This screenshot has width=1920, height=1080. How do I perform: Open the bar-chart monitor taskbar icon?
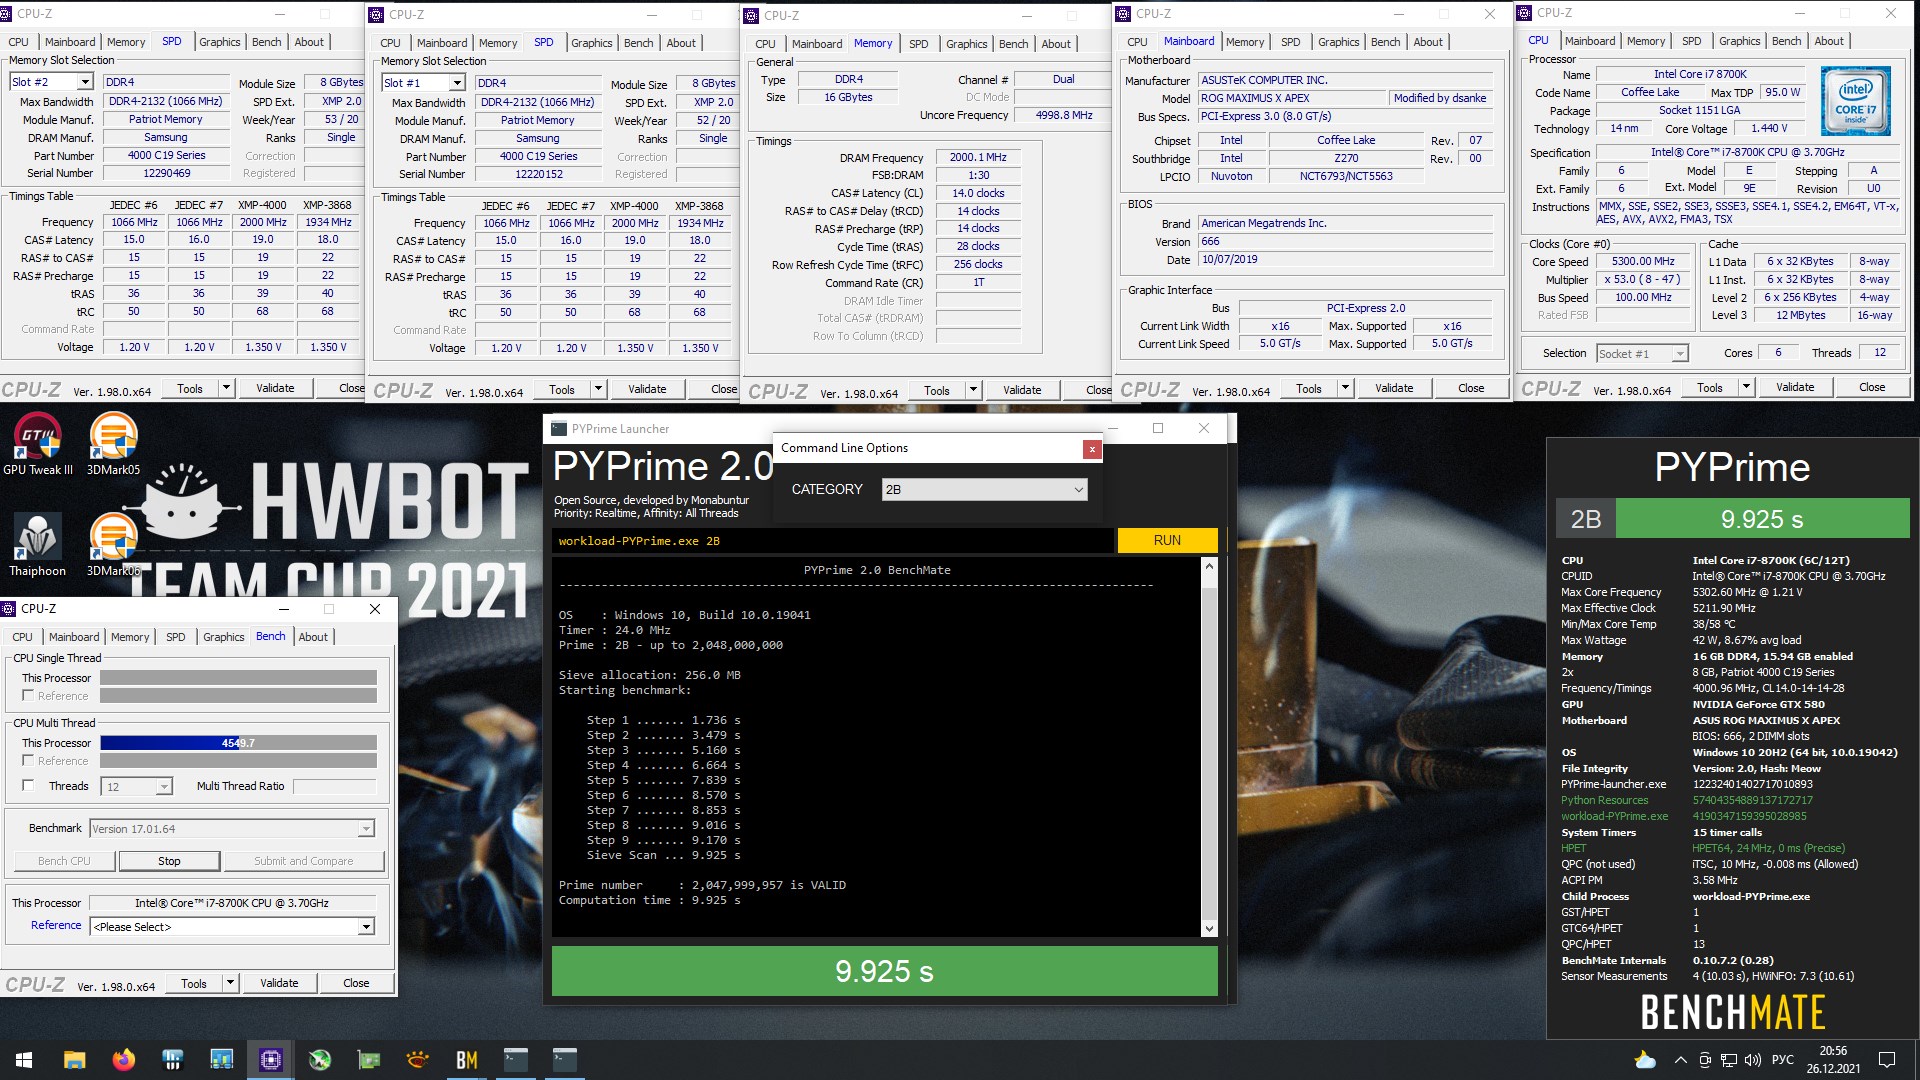coord(222,1060)
